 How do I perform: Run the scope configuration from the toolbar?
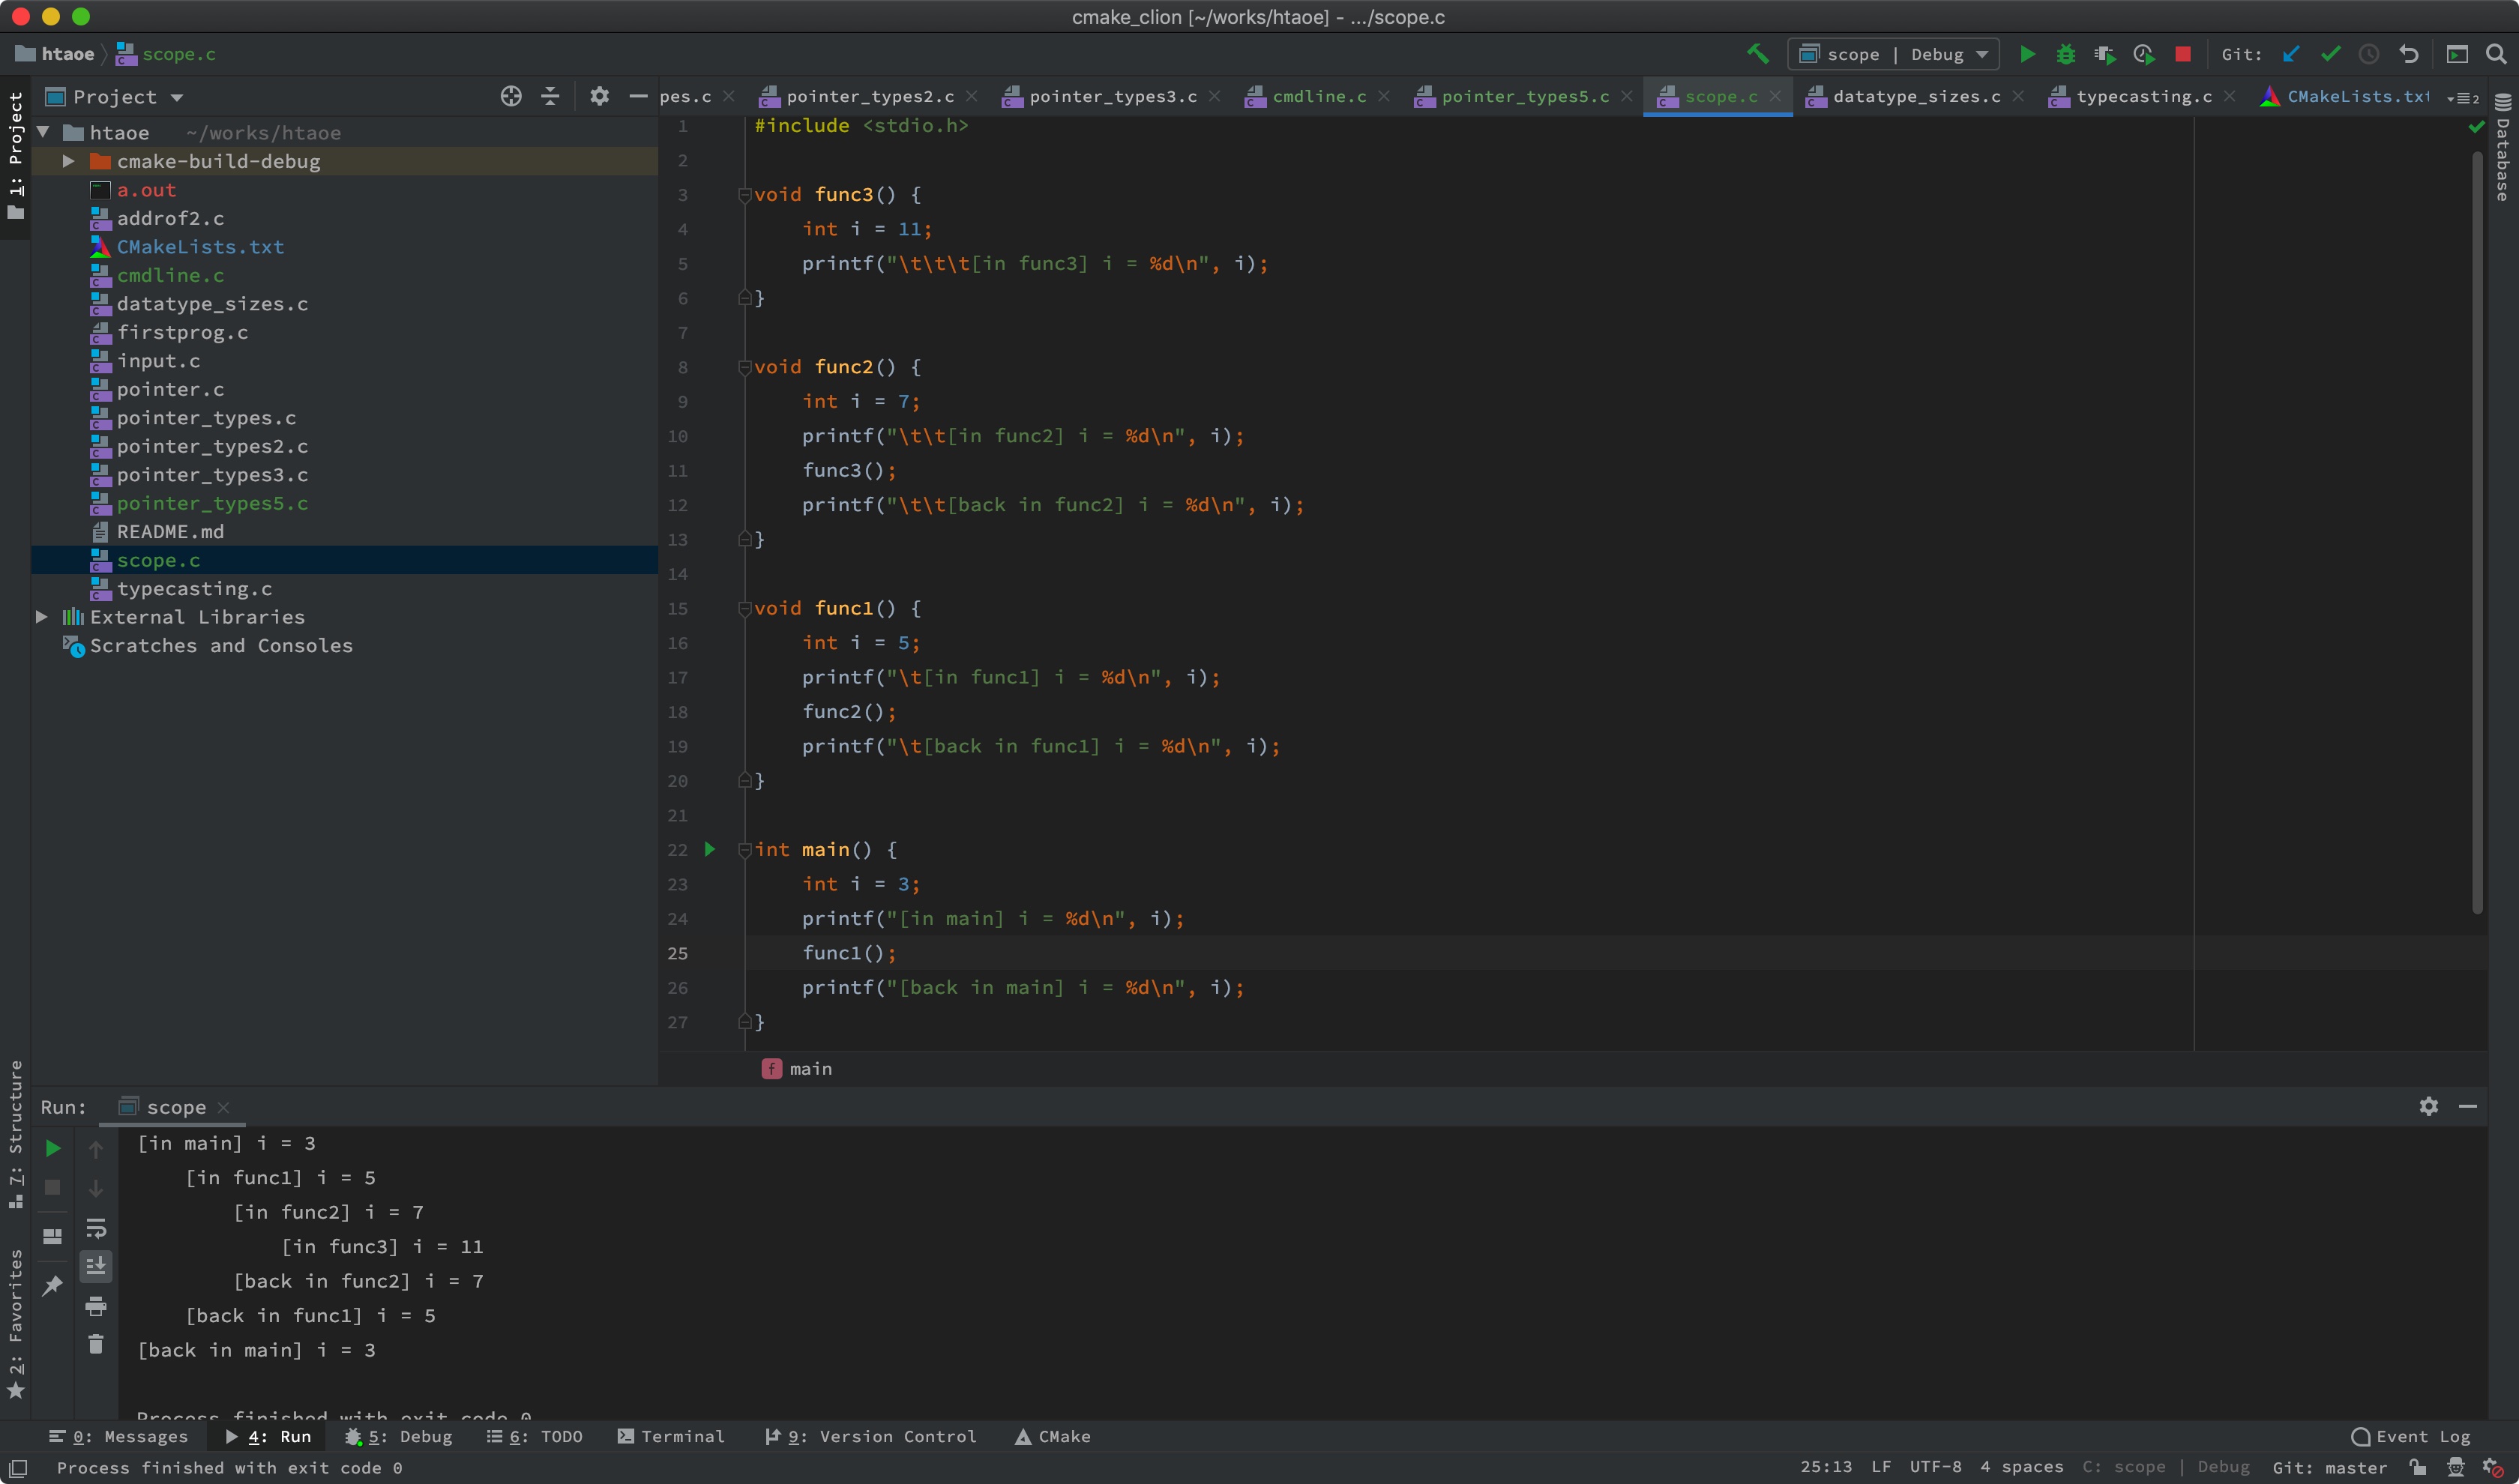point(2027,54)
